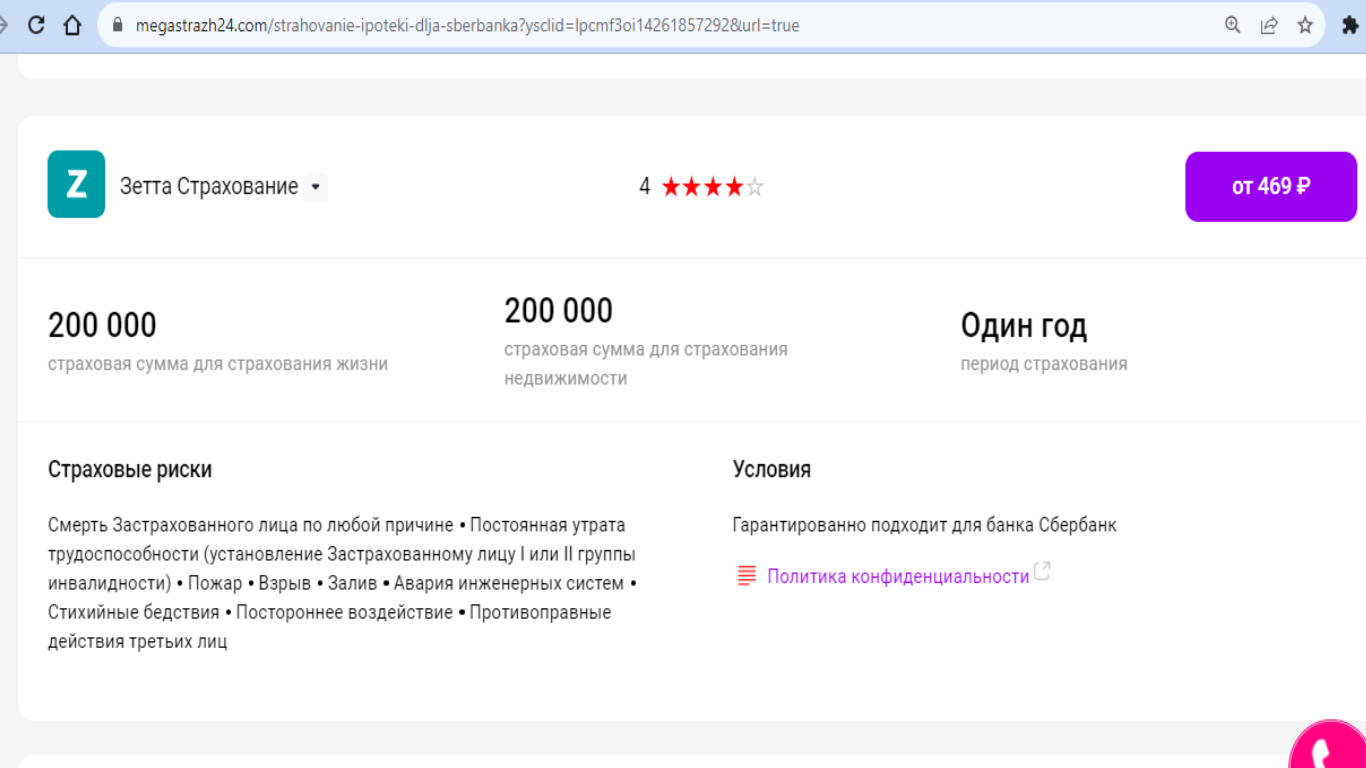This screenshot has height=768, width=1366.
Task: Select the 200 000 life insurance sum
Action: point(102,325)
